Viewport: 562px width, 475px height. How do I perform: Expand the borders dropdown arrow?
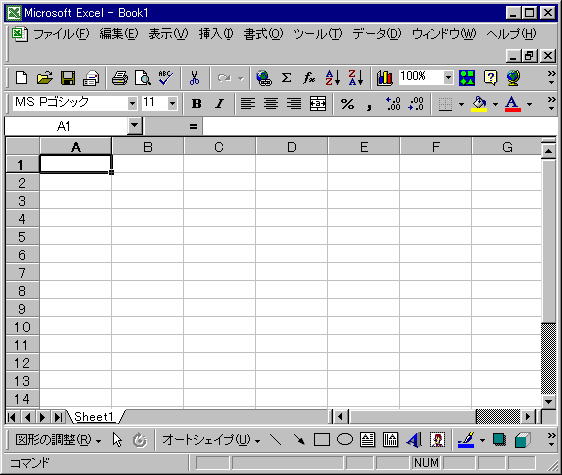[461, 104]
